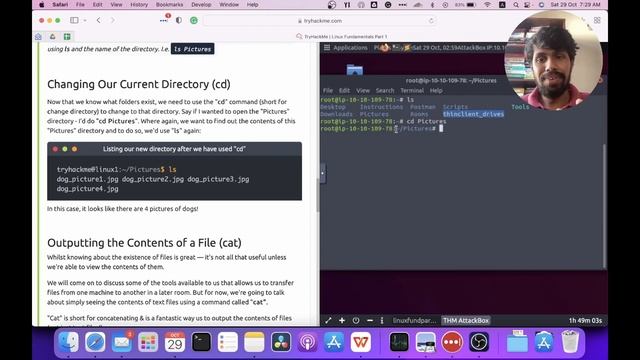Open the second pinned tab with Drive icon
640x360 pixels.
53,36
